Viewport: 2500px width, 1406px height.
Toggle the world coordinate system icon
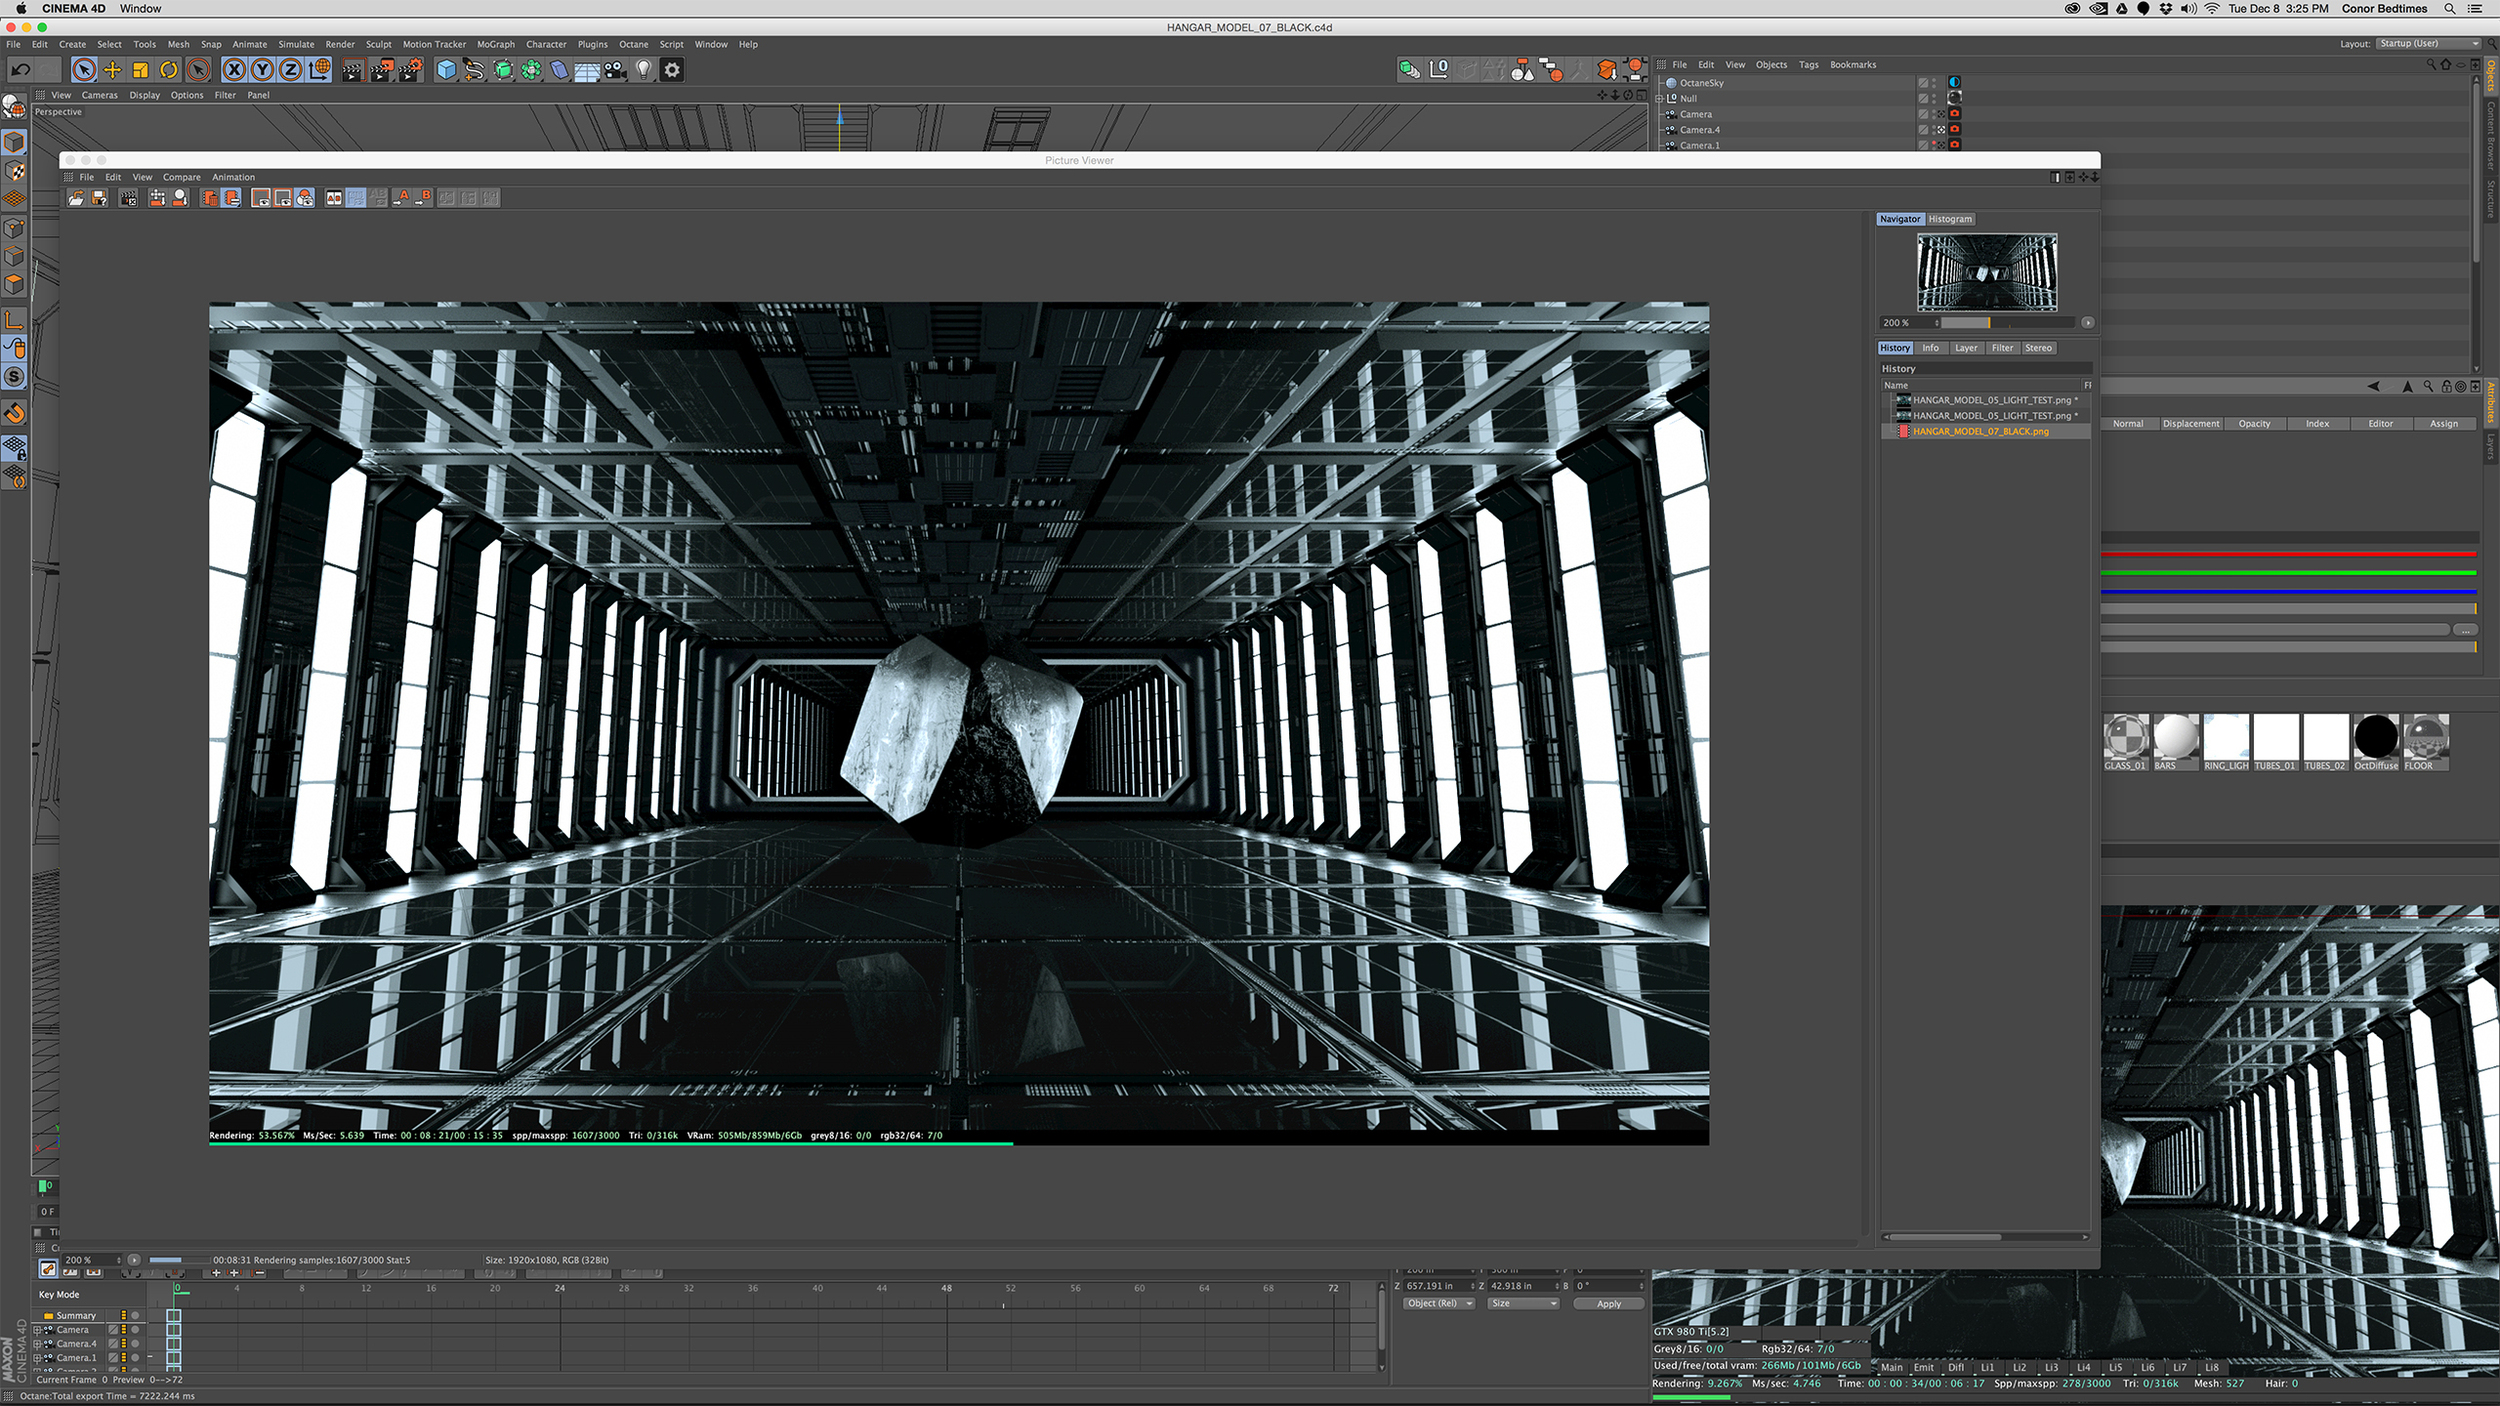(x=320, y=69)
